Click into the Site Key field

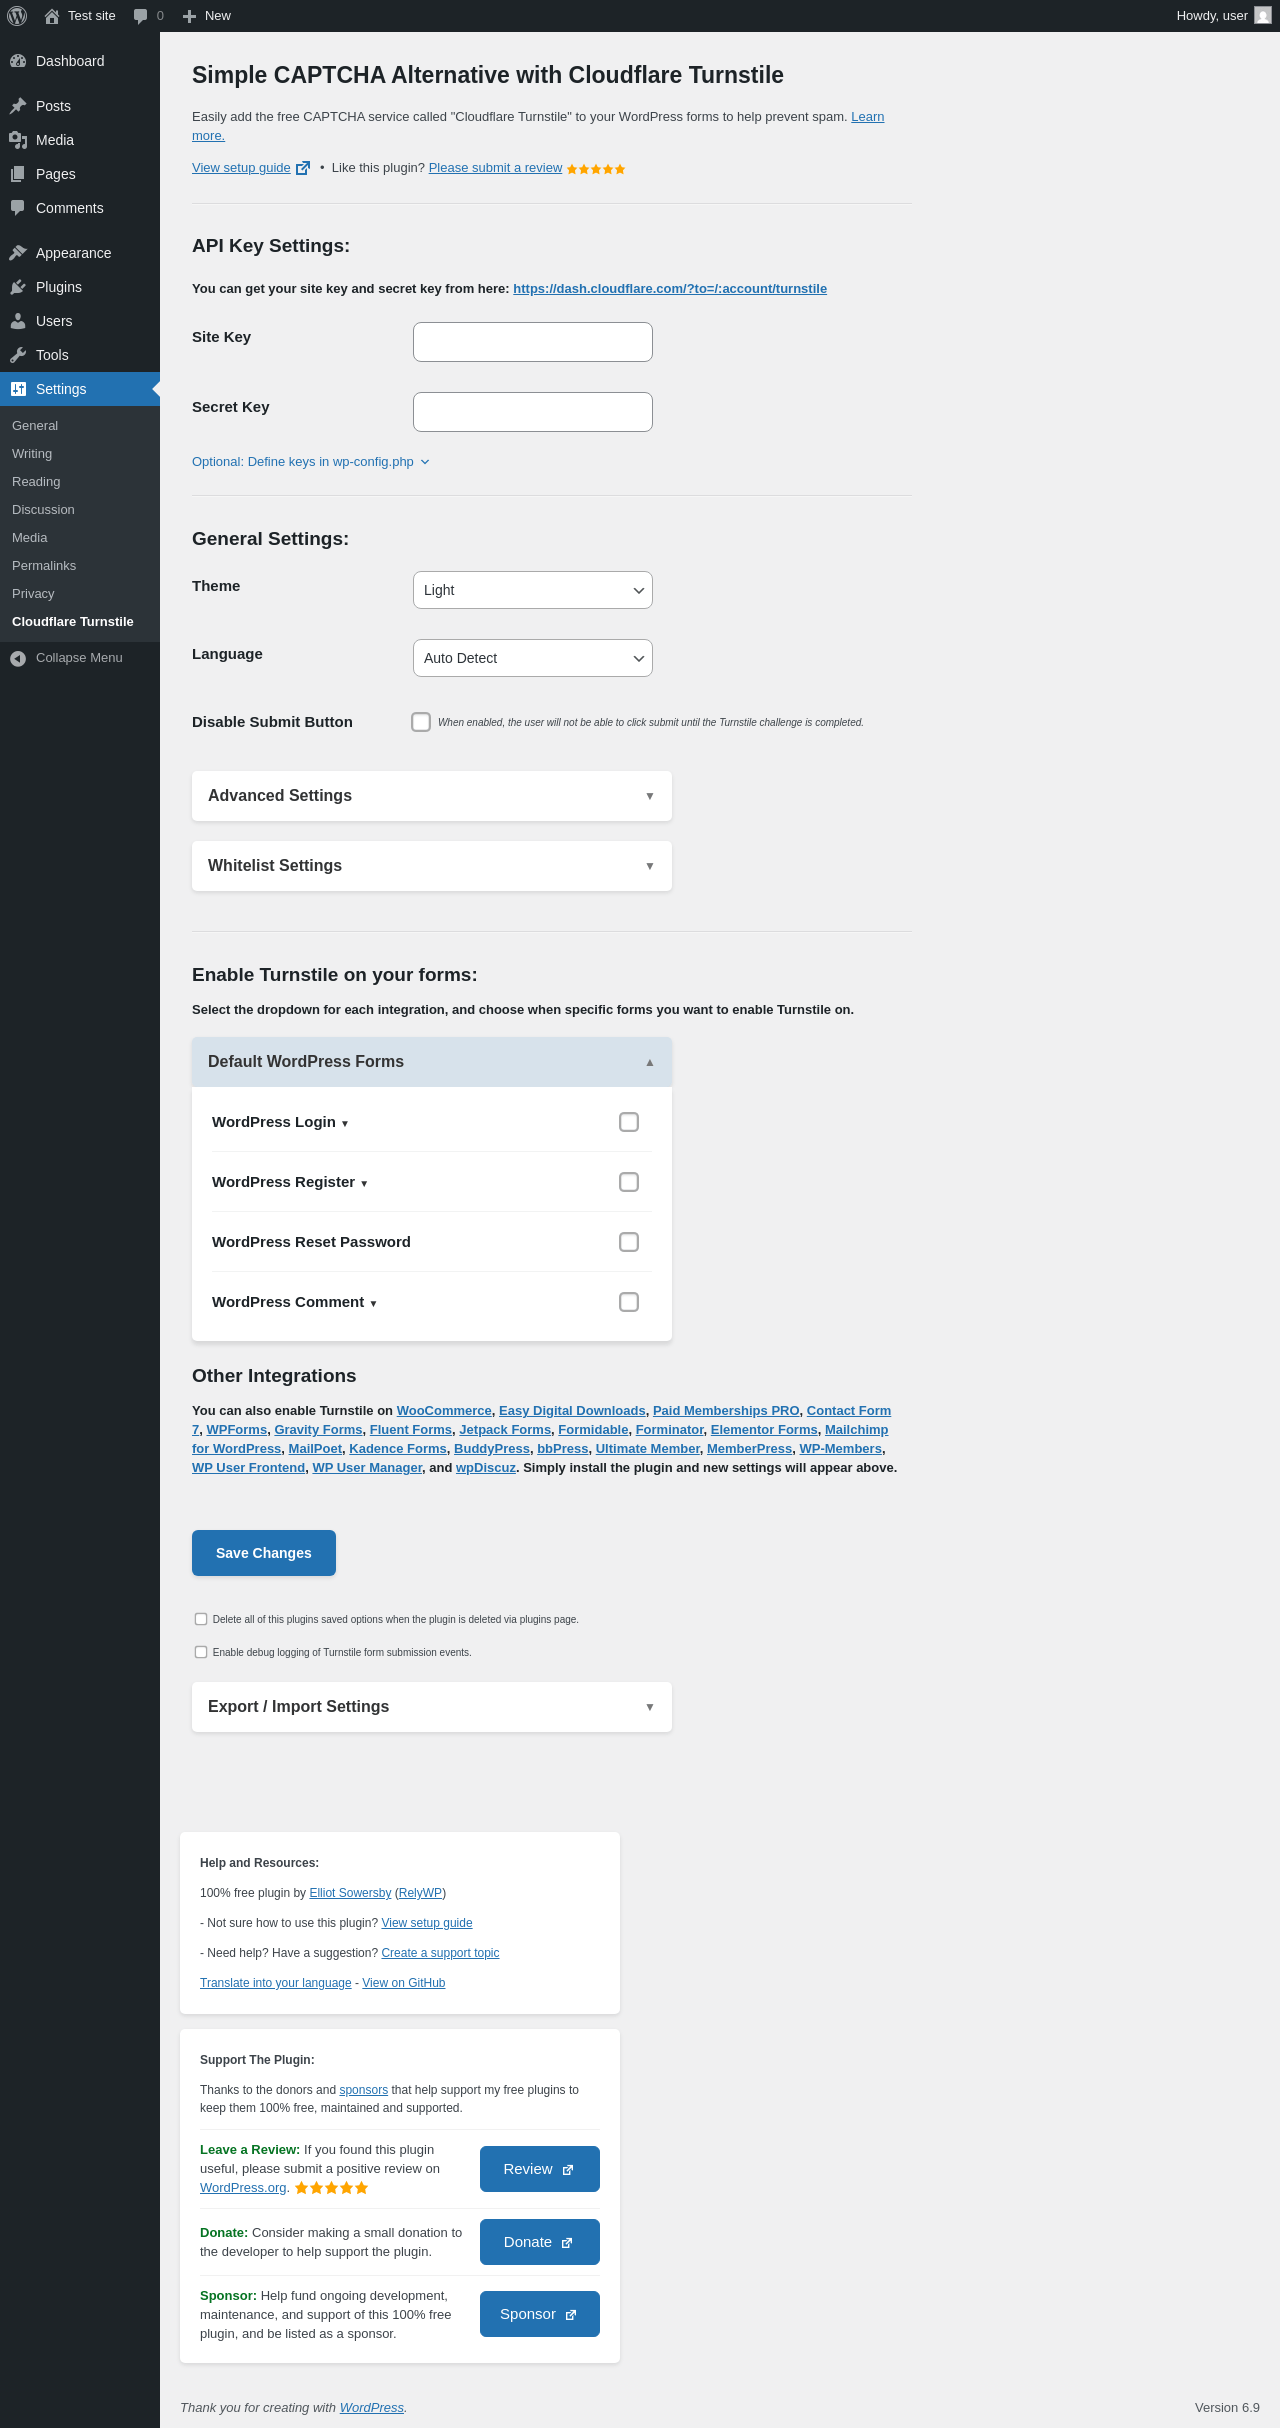coord(532,342)
